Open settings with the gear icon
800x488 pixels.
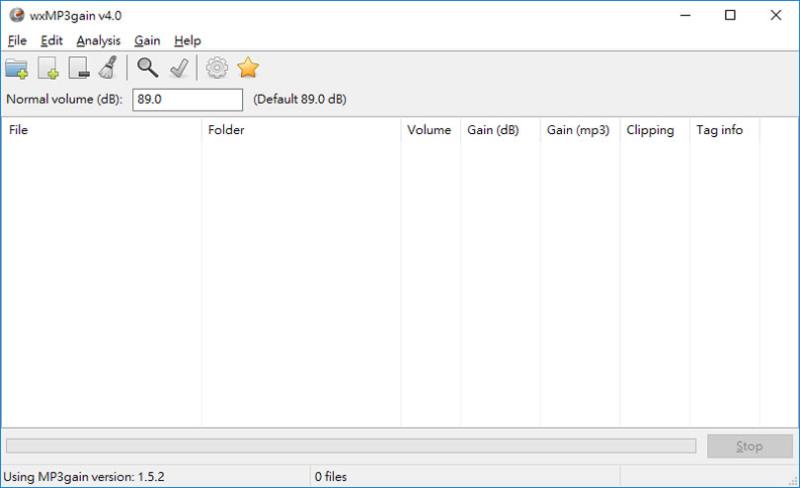point(217,67)
